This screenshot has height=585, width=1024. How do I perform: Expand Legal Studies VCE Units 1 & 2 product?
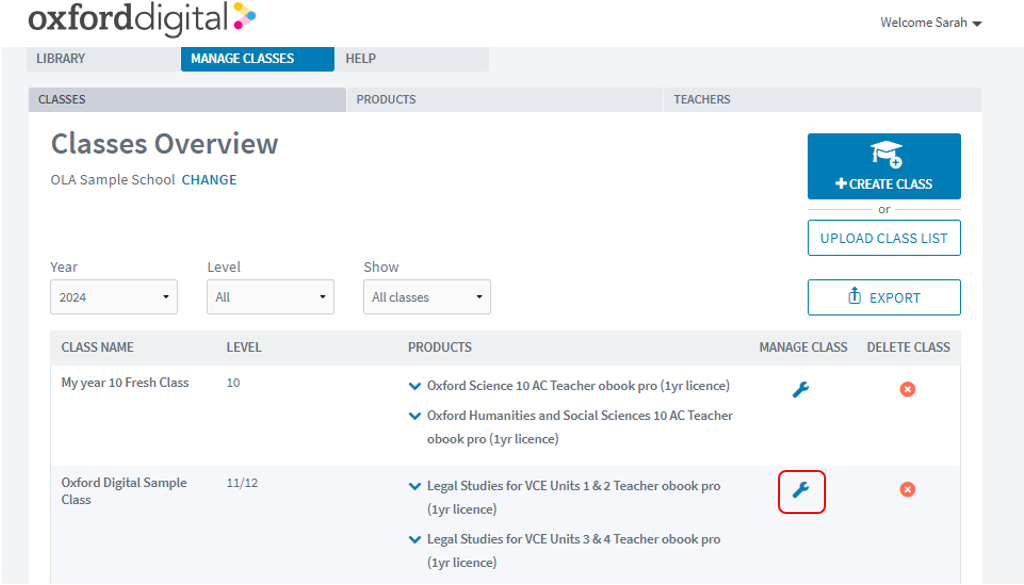coord(414,486)
